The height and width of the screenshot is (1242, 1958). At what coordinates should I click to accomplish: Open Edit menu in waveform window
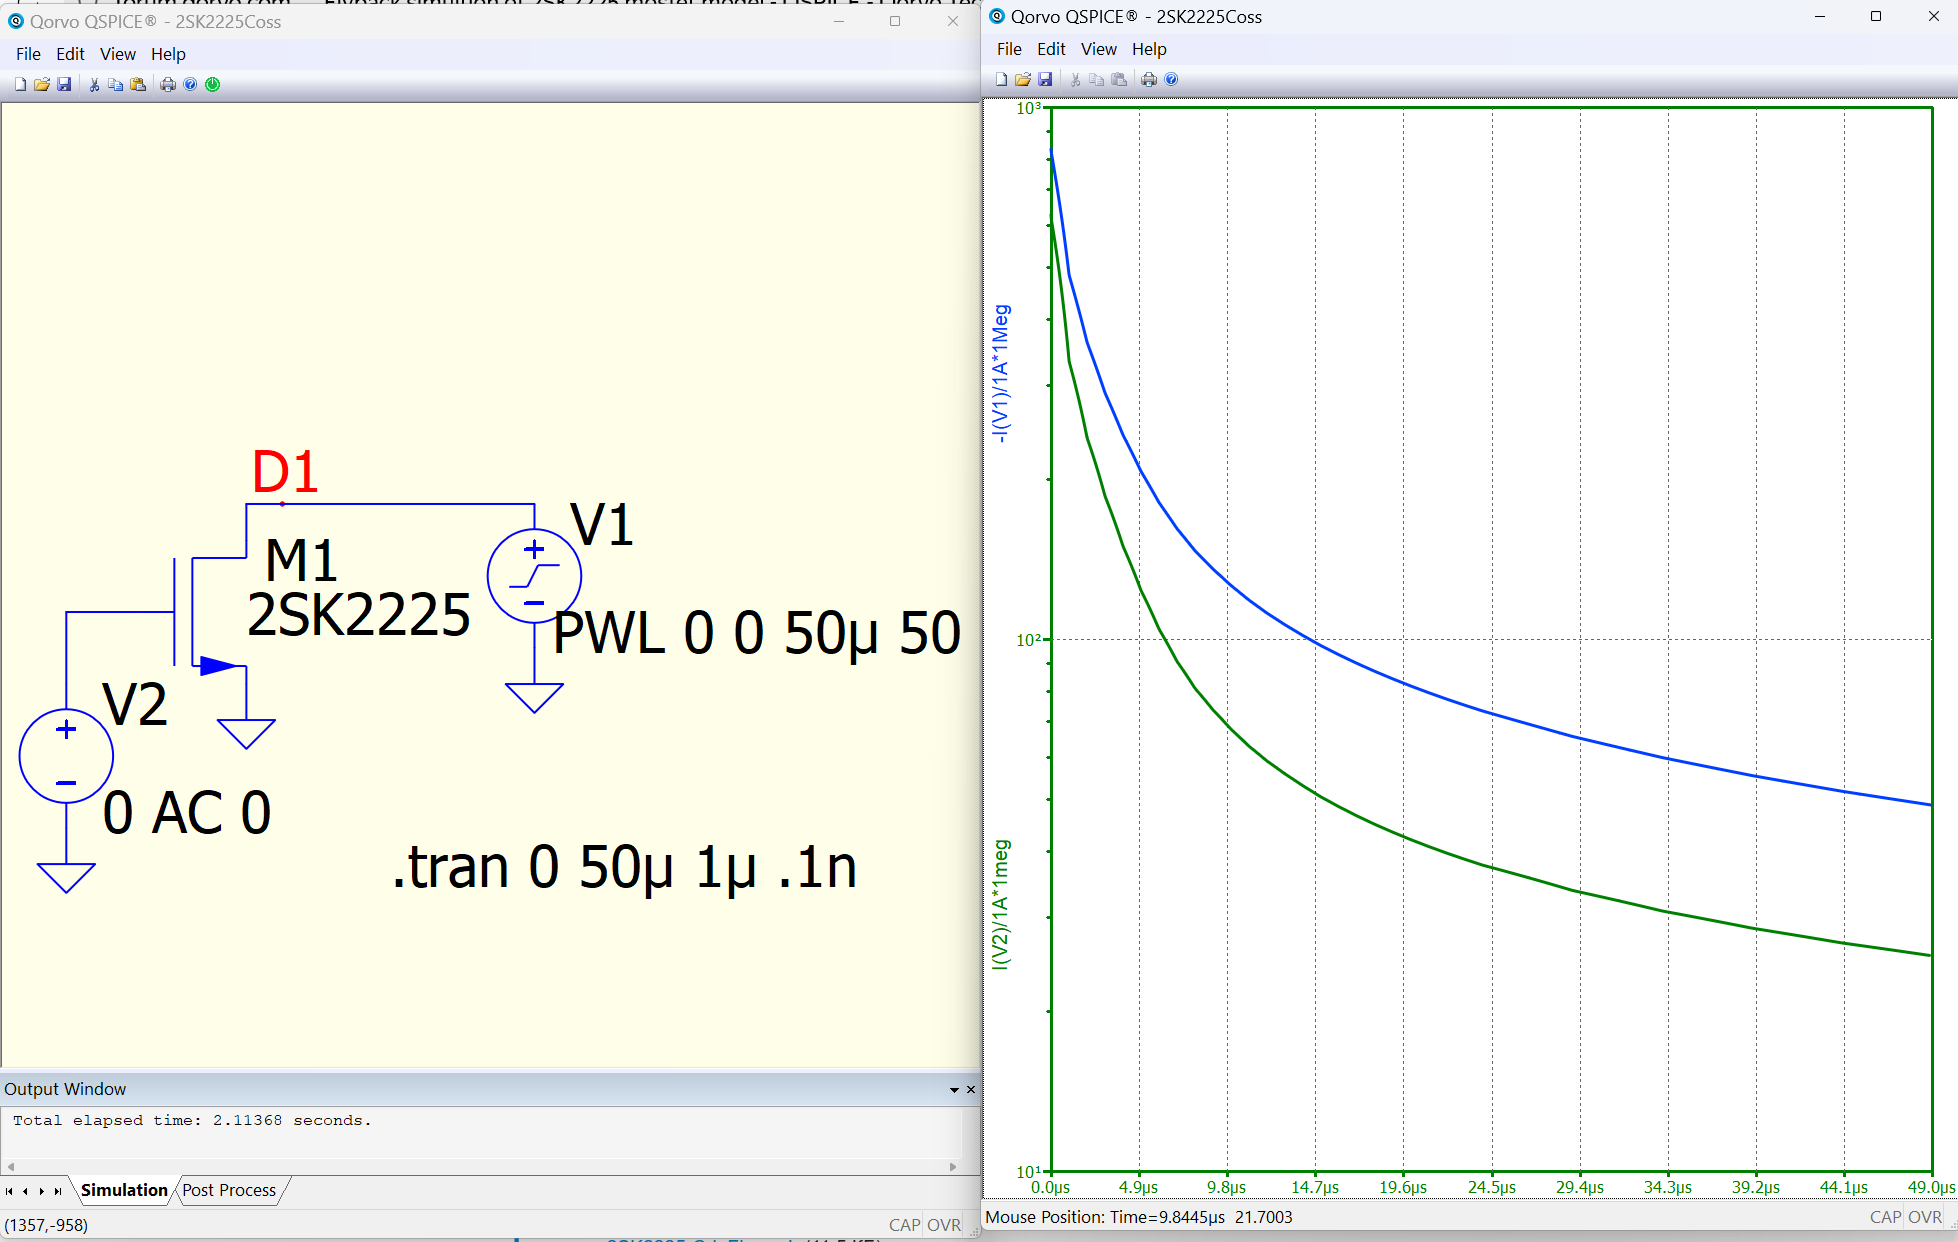(x=1050, y=49)
